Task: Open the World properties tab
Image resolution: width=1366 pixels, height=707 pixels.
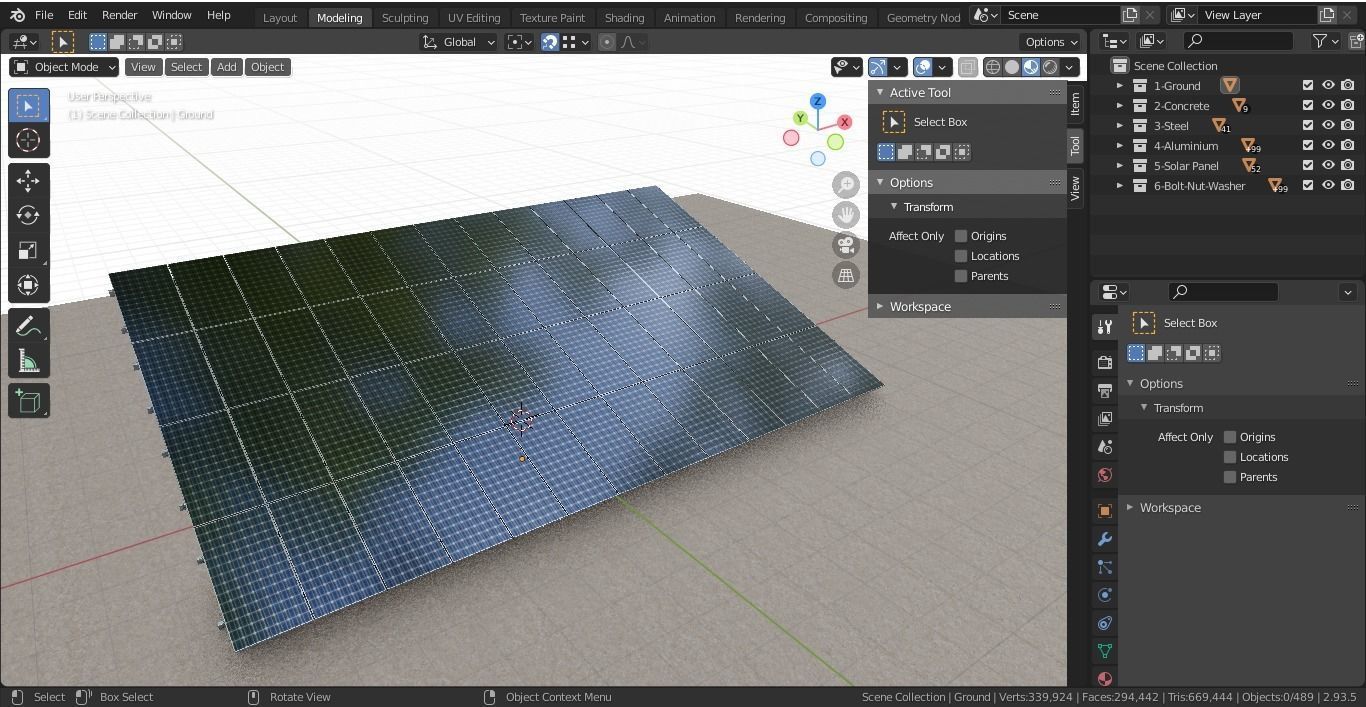Action: click(x=1105, y=474)
